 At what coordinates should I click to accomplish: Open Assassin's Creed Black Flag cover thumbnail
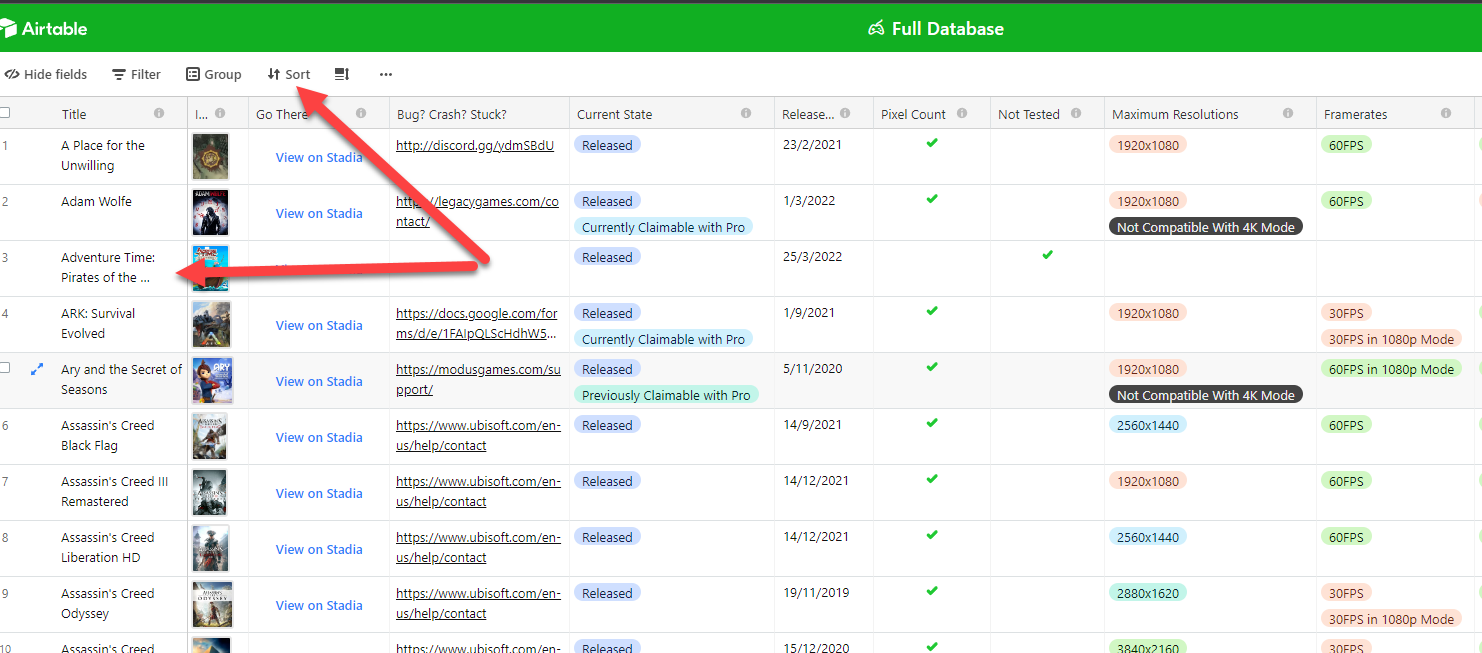click(x=210, y=437)
